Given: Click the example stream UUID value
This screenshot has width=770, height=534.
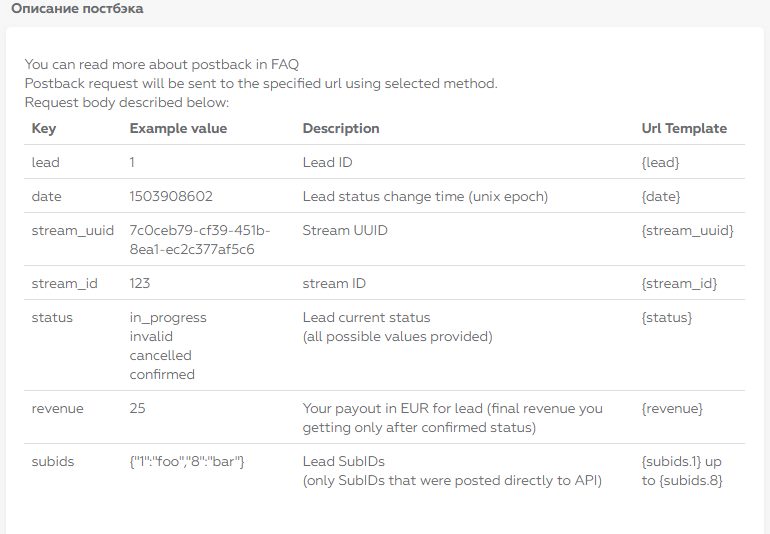Looking at the screenshot, I should (x=199, y=240).
